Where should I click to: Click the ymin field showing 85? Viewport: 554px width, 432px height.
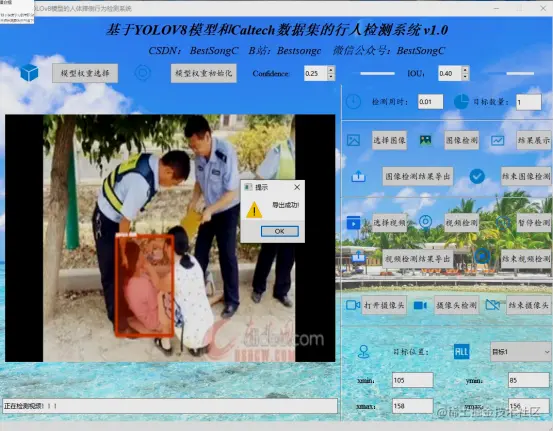click(529, 380)
